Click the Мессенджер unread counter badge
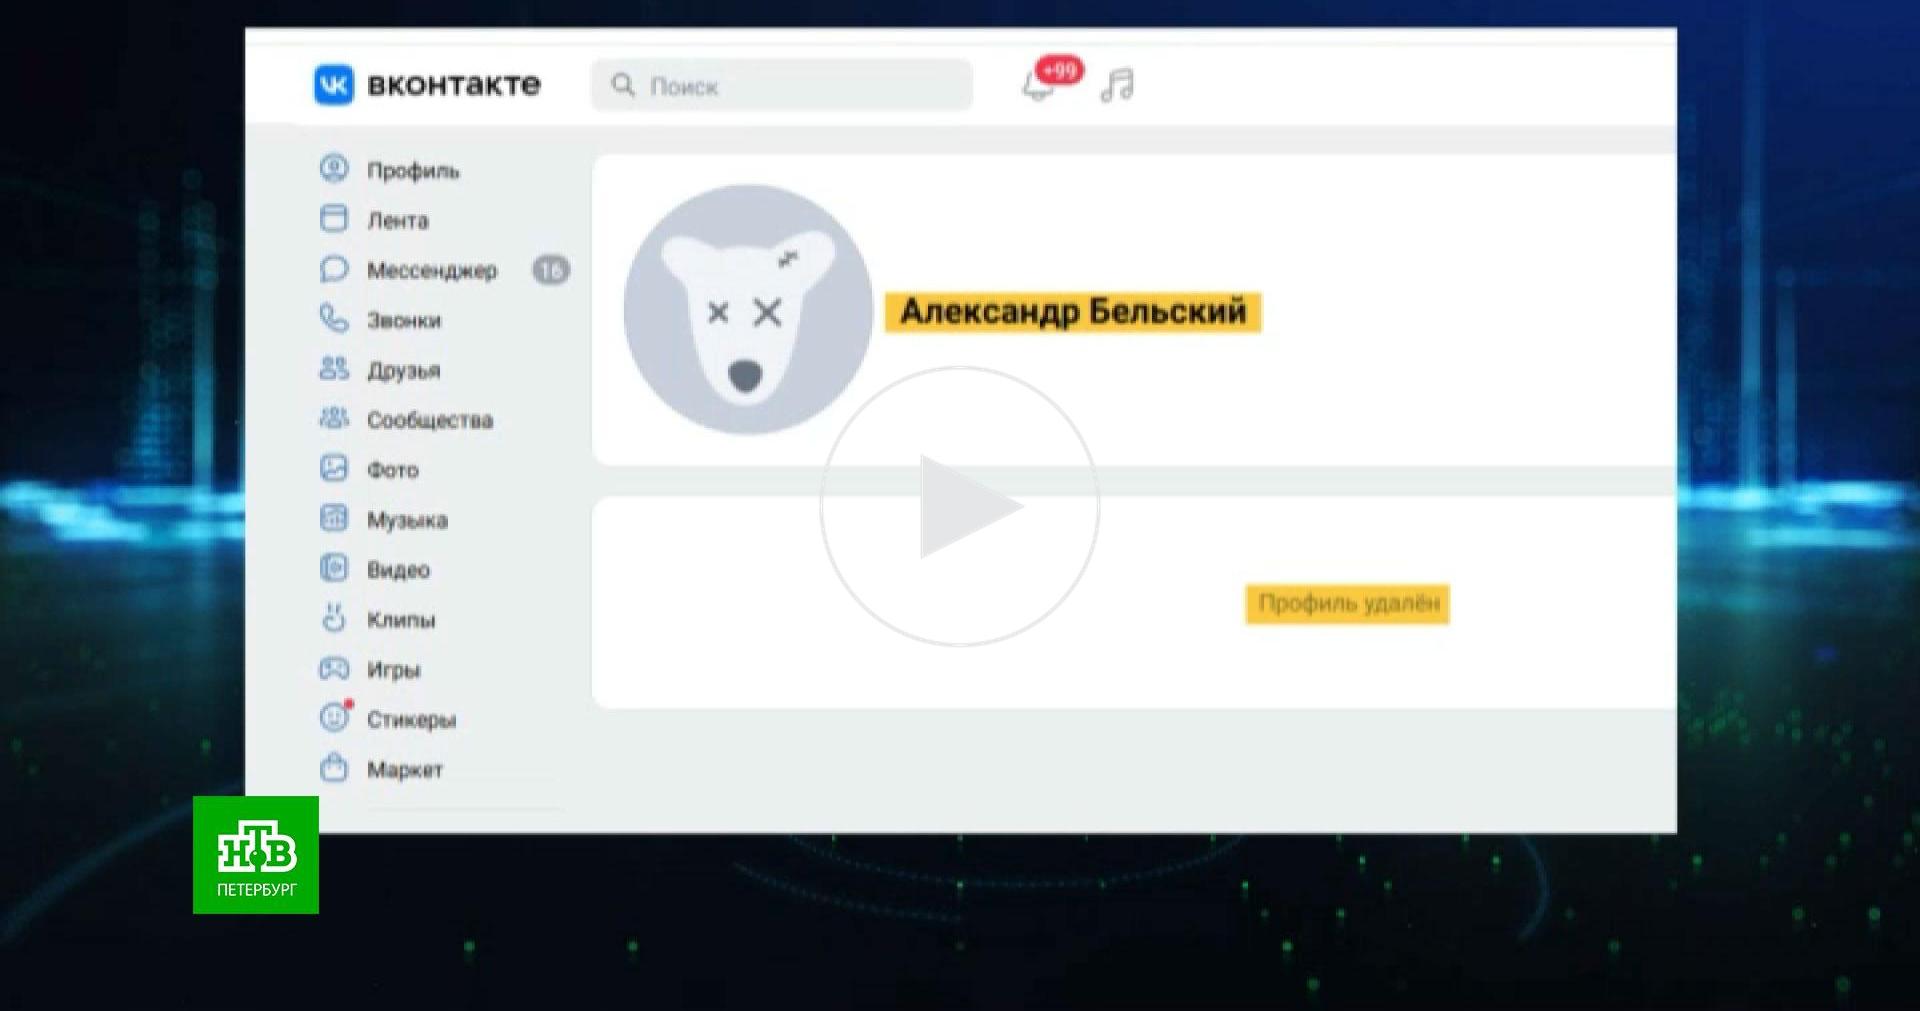The width and height of the screenshot is (1920, 1011). (x=551, y=270)
